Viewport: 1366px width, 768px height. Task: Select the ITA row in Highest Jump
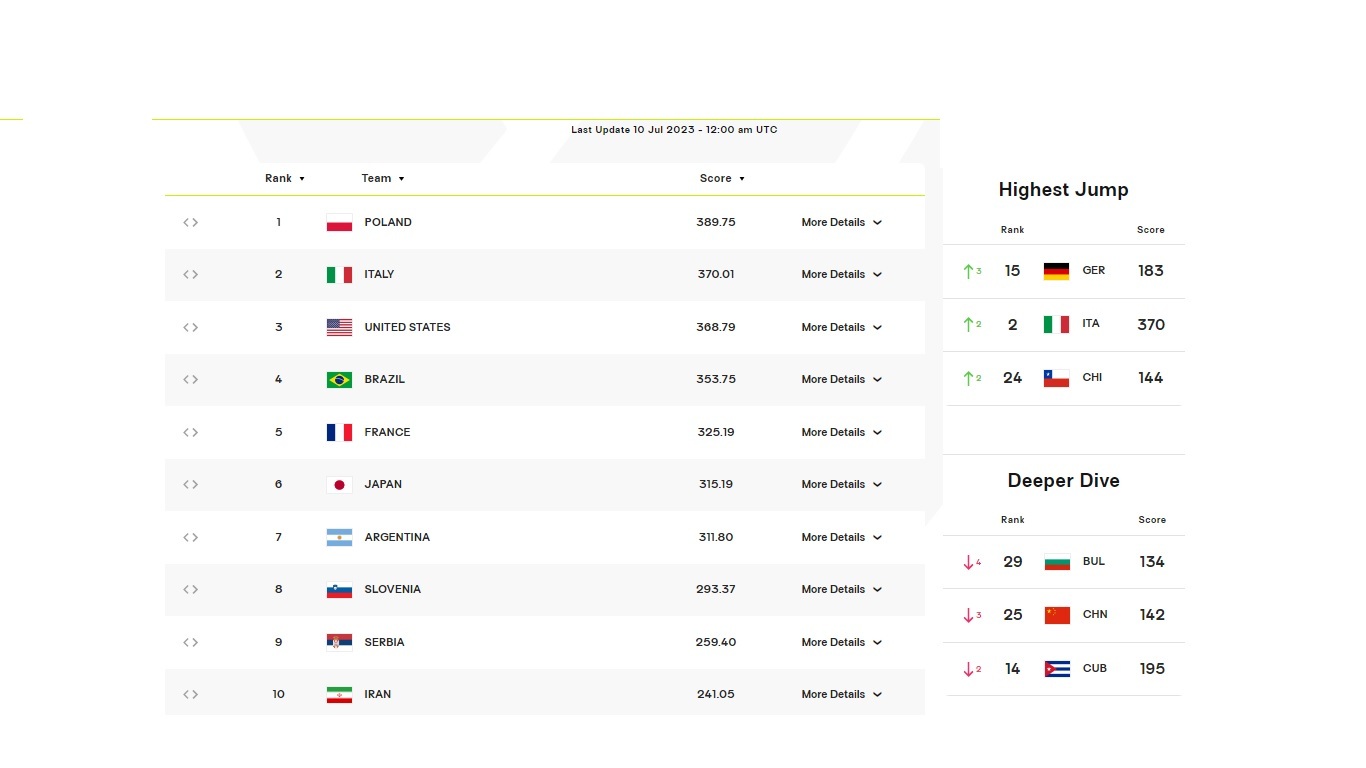[1063, 325]
